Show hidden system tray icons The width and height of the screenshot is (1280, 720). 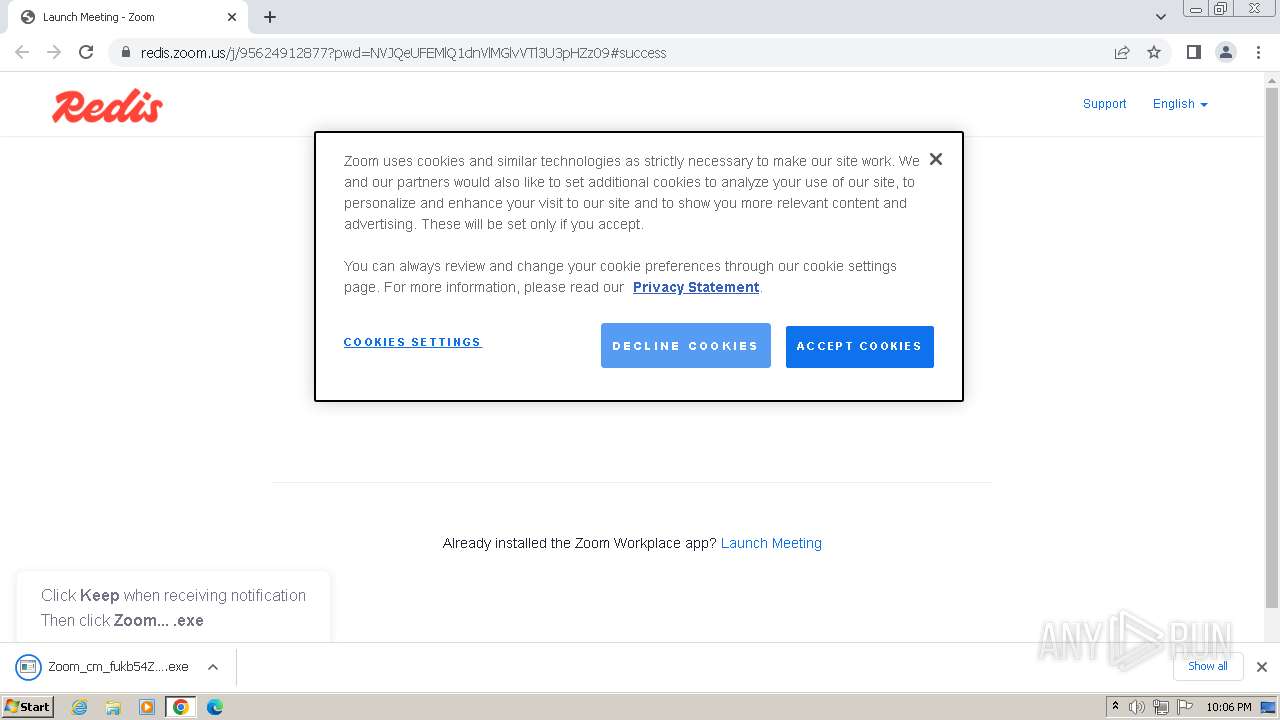[x=1115, y=707]
